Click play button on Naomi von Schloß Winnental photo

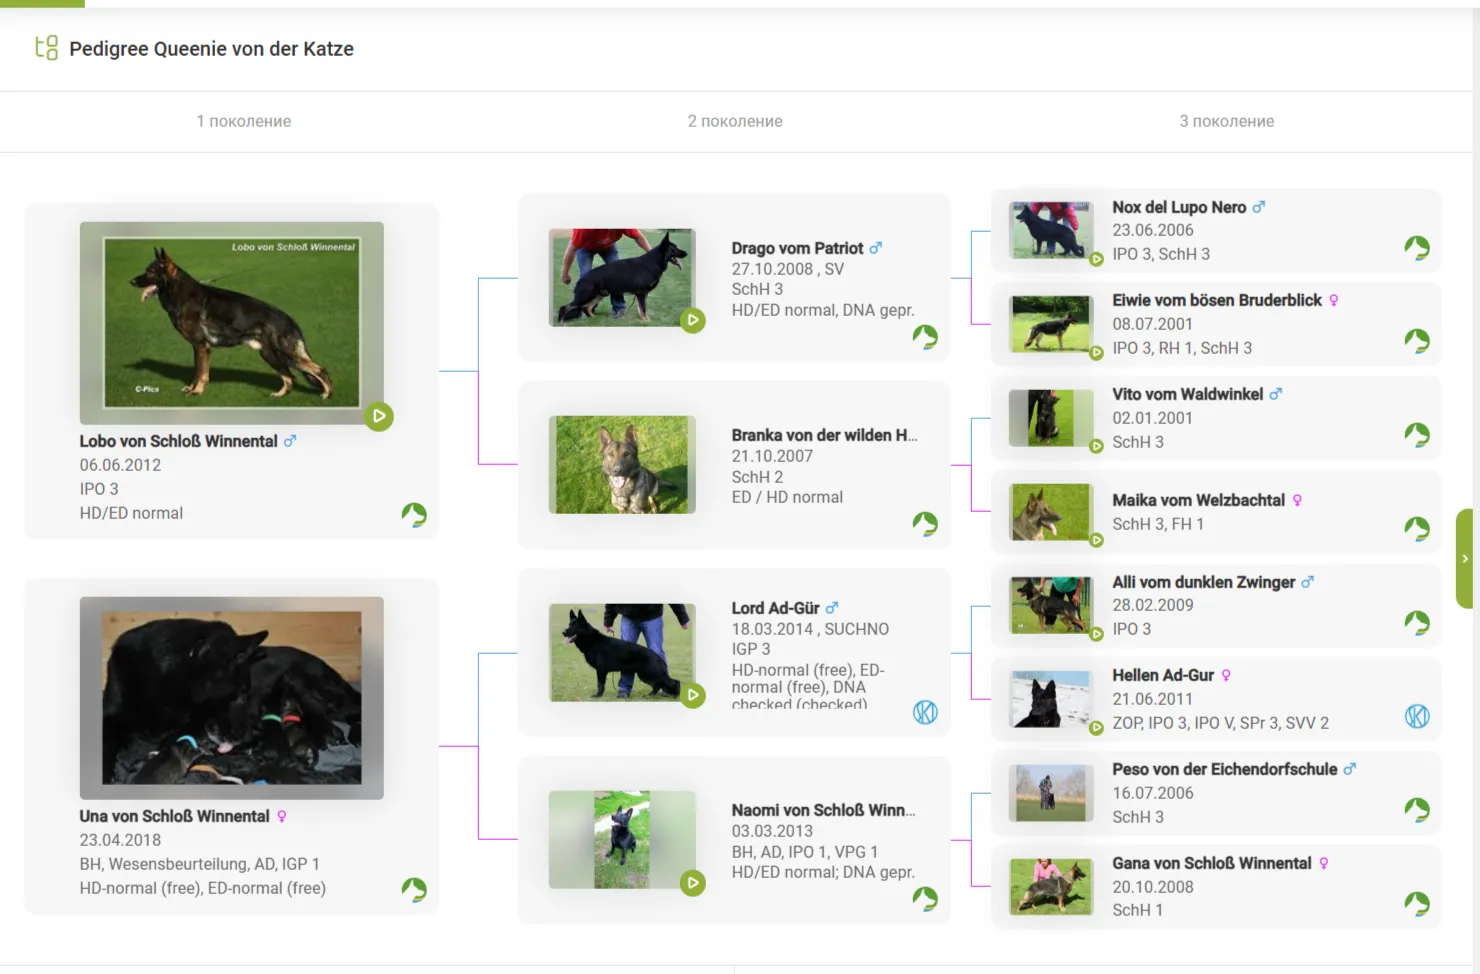[x=693, y=883]
